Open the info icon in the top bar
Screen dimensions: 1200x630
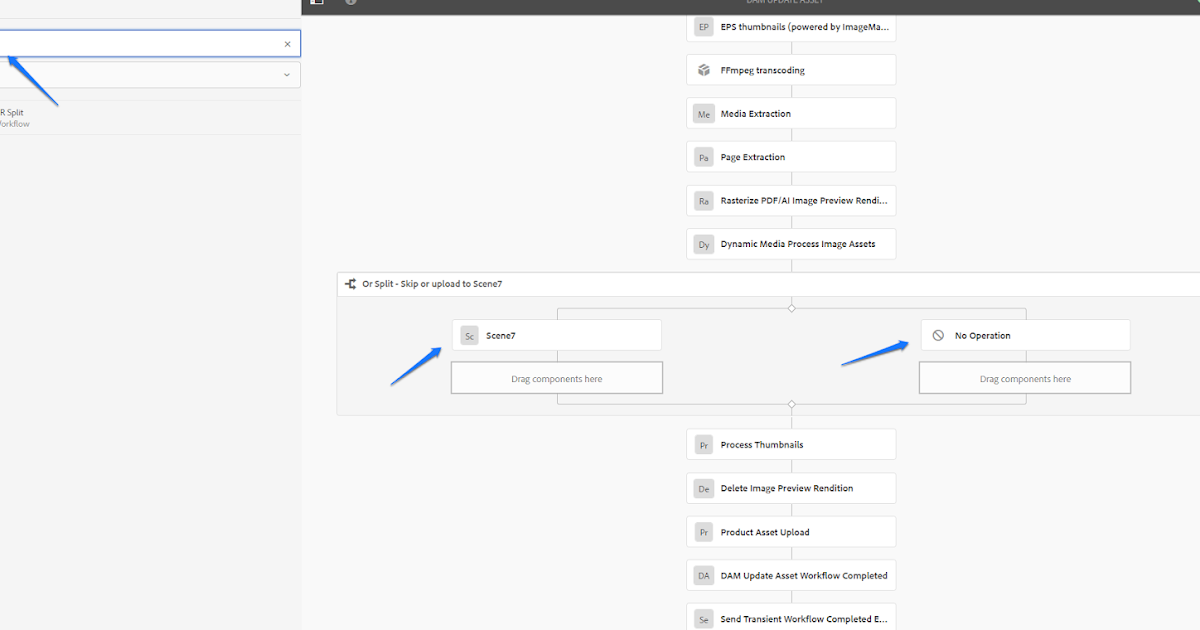(x=349, y=3)
